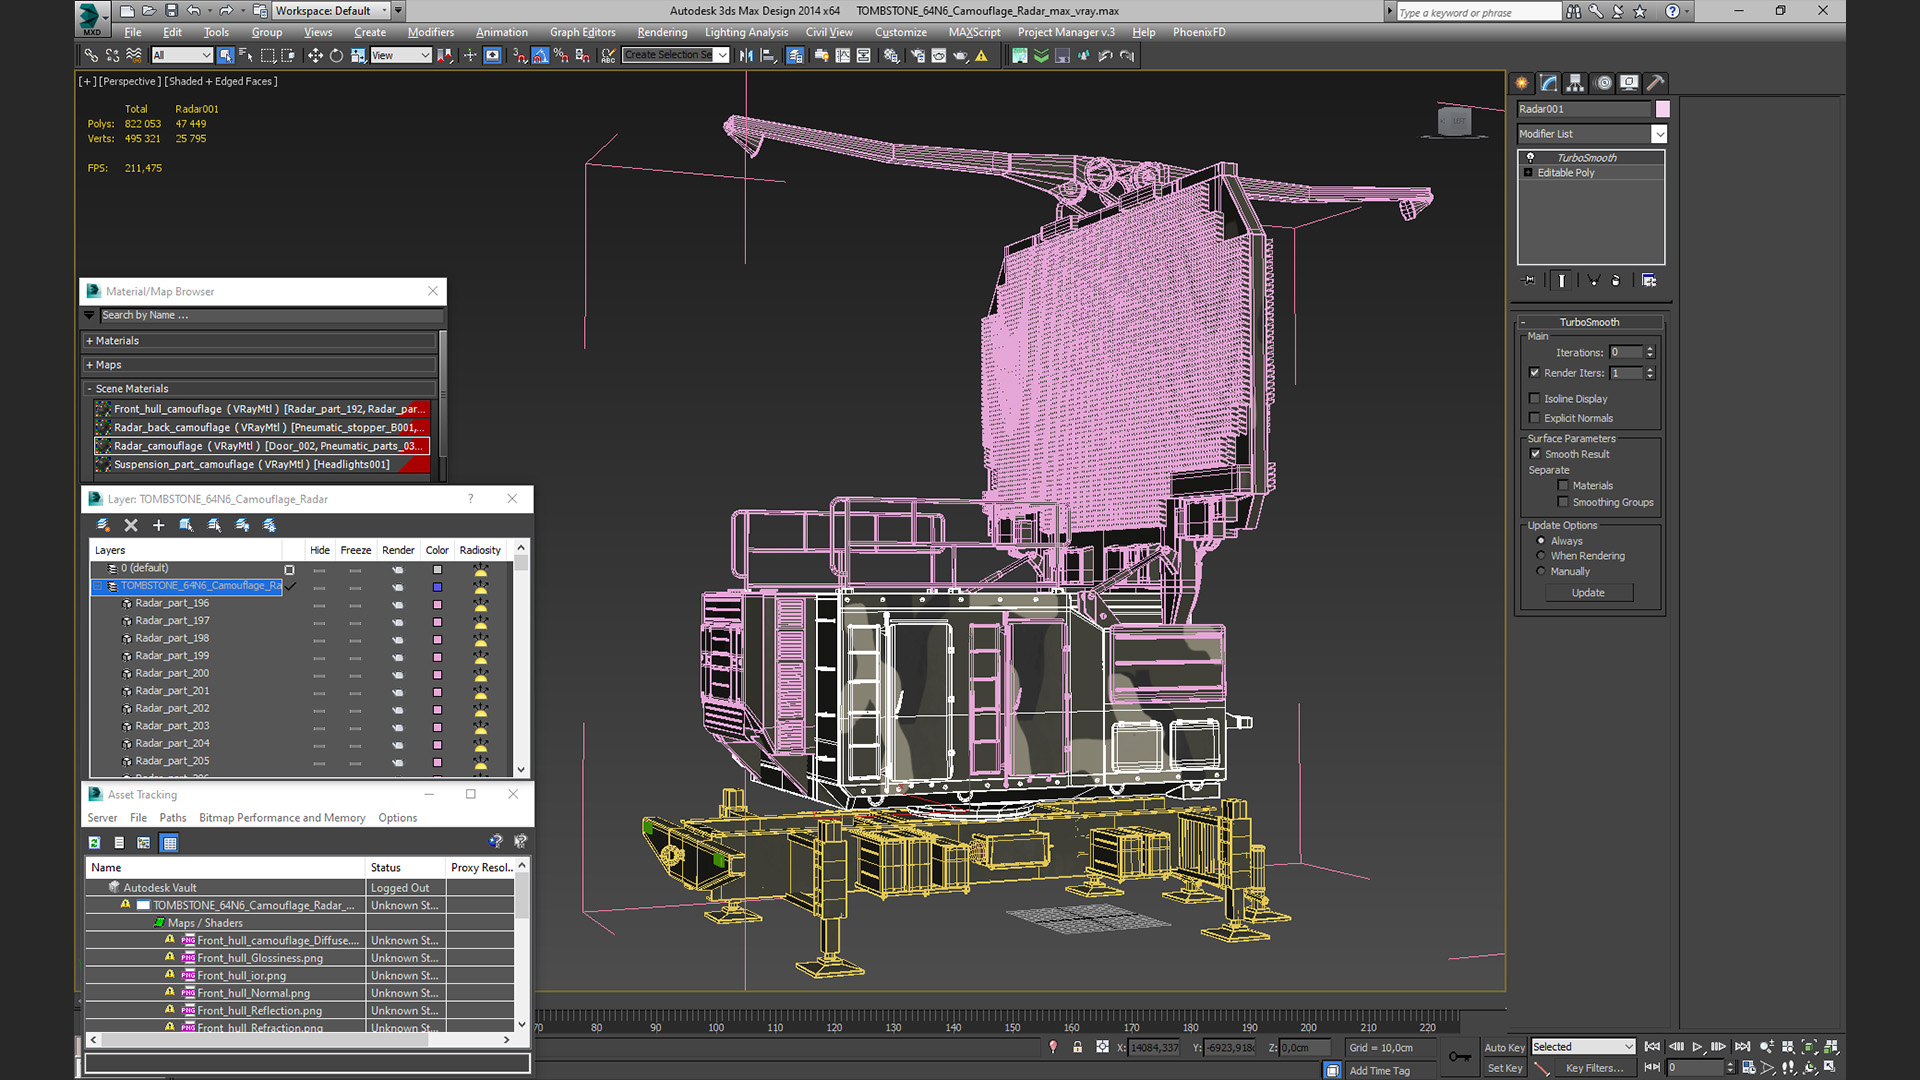Click the Key Filters... button
Screen dimensions: 1920x1080
point(1595,1068)
